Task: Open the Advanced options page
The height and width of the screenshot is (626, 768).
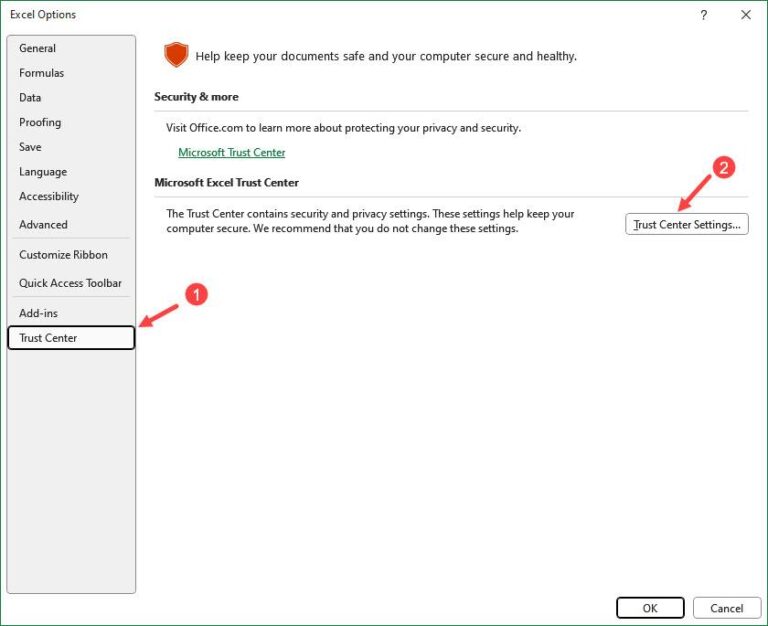Action: tap(44, 225)
